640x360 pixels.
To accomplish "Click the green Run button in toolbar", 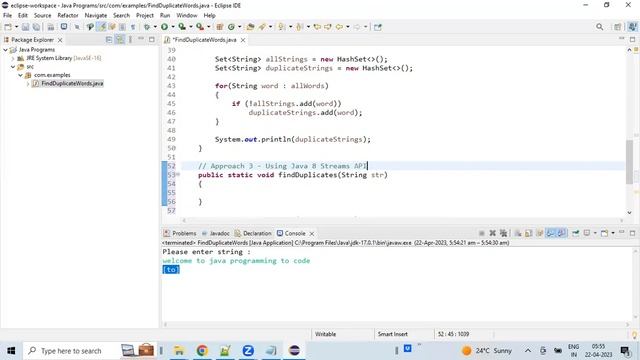I will click(164, 27).
